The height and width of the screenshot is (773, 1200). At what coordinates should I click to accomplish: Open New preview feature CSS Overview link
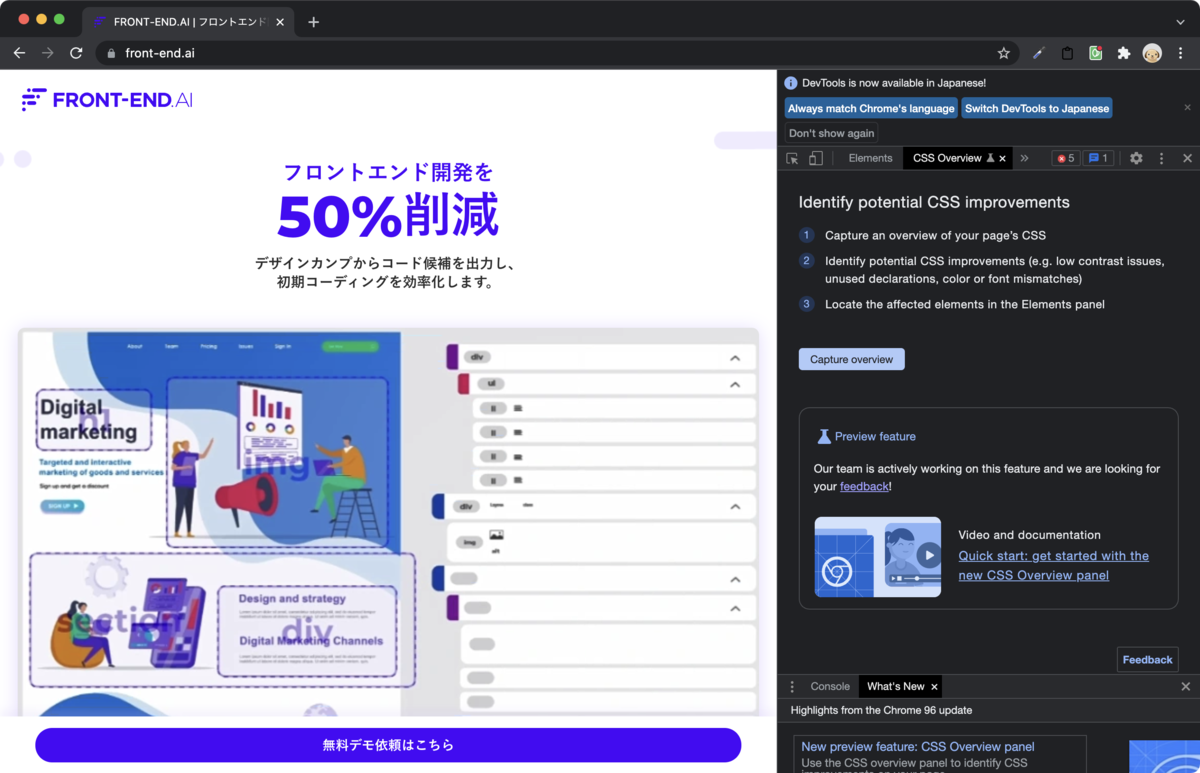(918, 746)
